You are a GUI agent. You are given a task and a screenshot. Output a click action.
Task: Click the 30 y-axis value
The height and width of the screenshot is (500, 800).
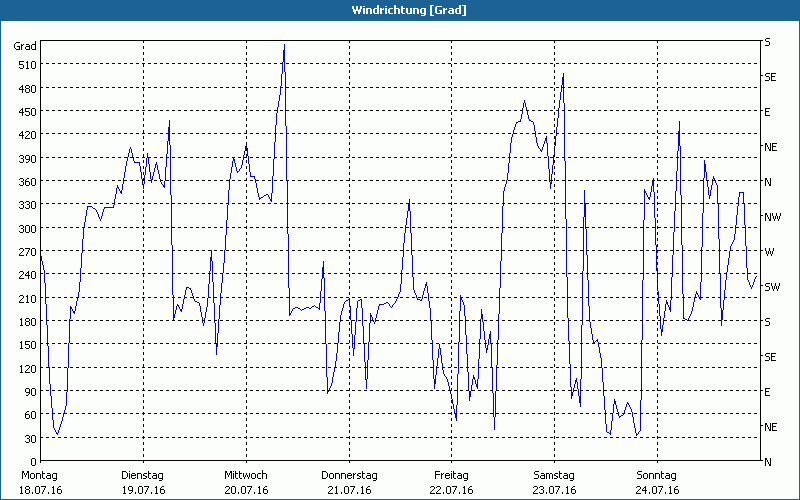click(31, 439)
